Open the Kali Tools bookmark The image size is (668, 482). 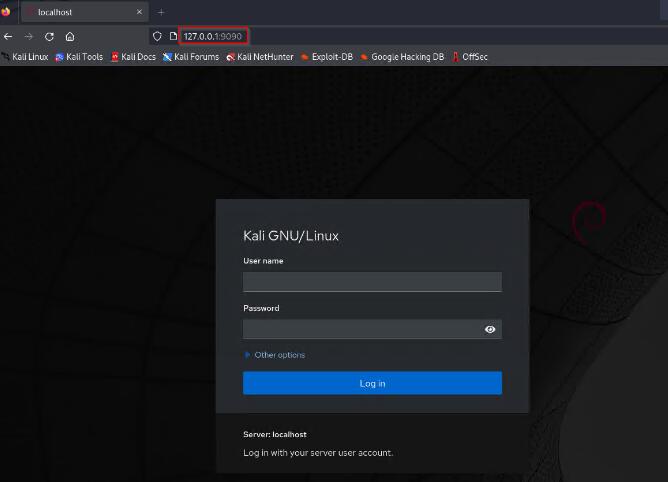pos(79,57)
